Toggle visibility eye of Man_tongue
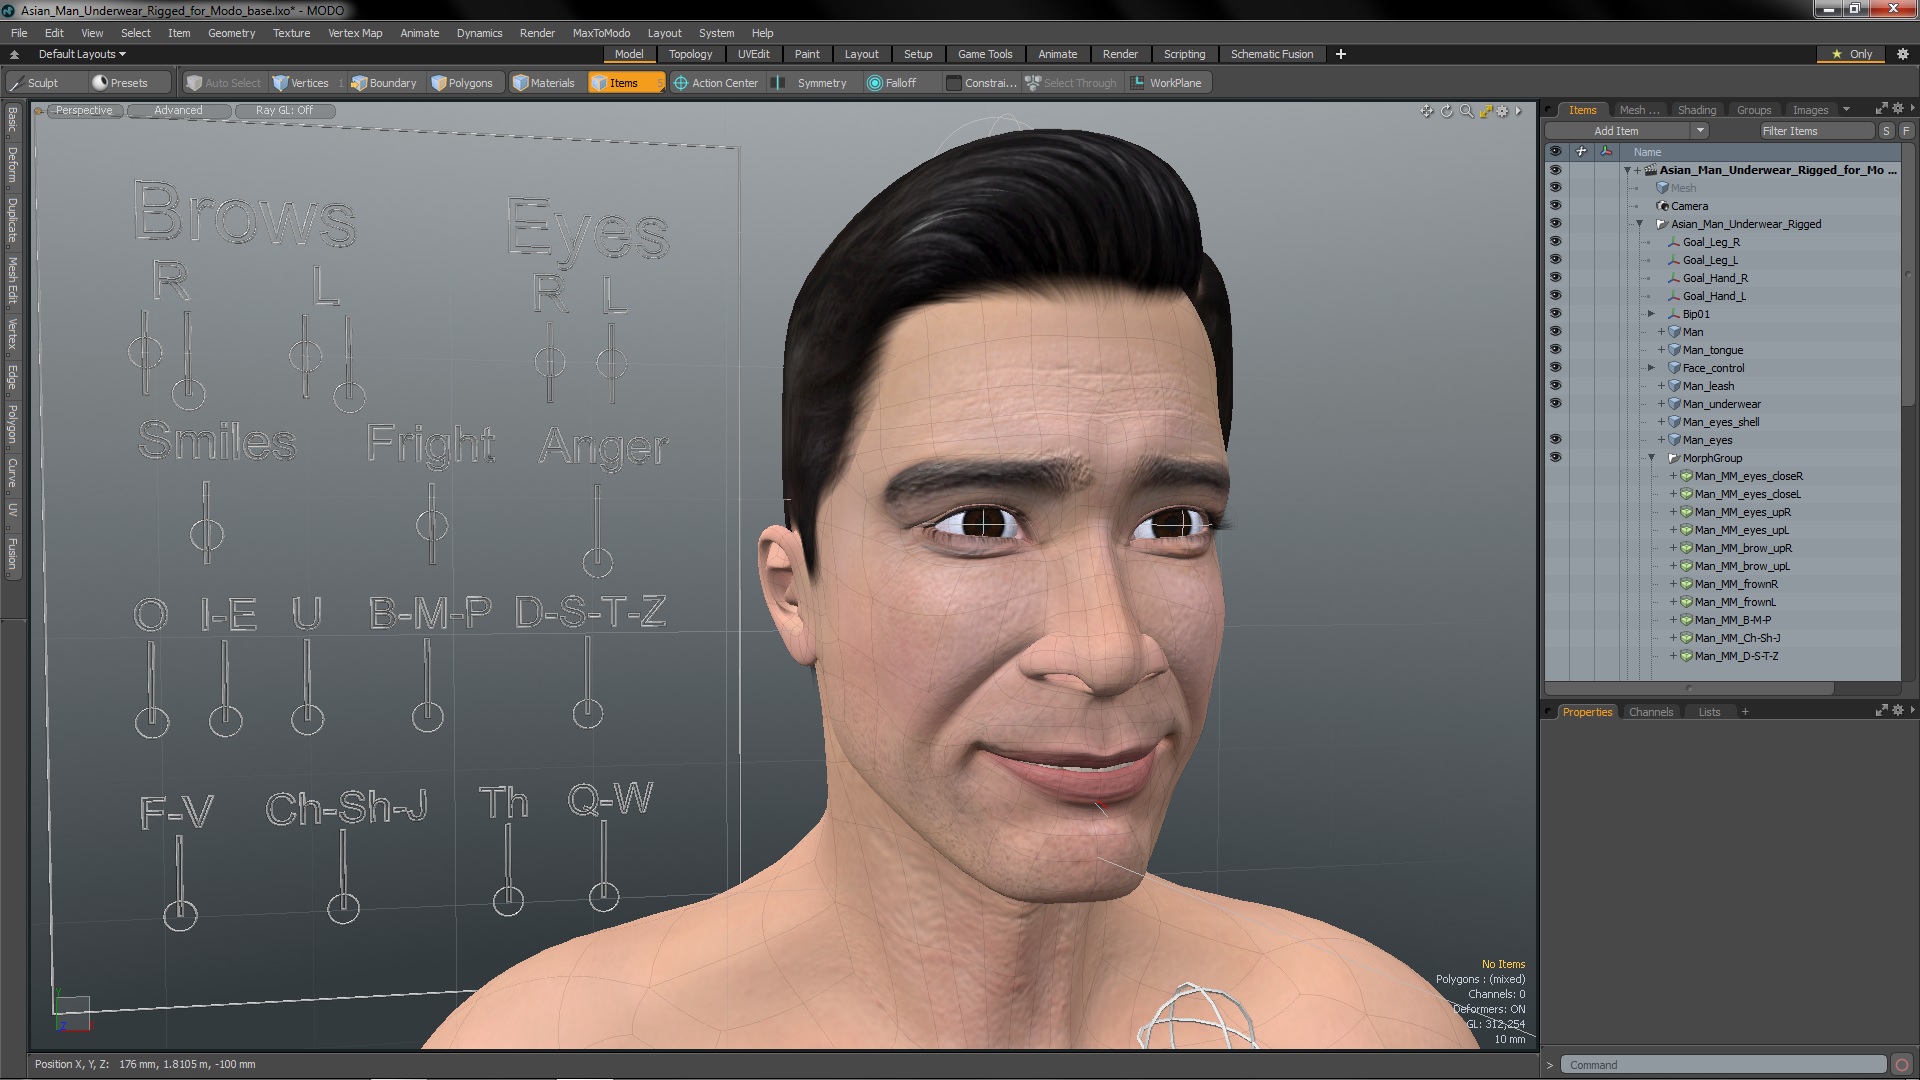 1555,350
